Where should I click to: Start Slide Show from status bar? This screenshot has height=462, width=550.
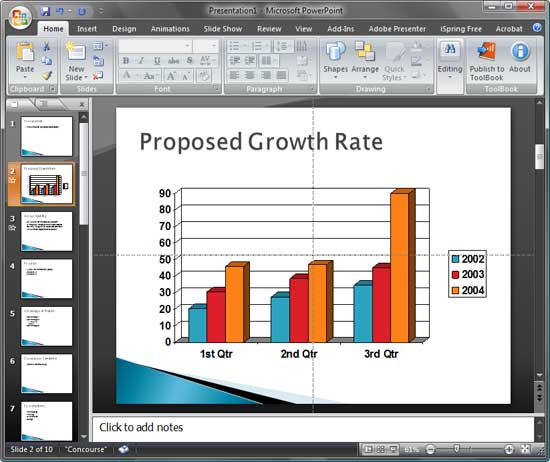tap(393, 449)
